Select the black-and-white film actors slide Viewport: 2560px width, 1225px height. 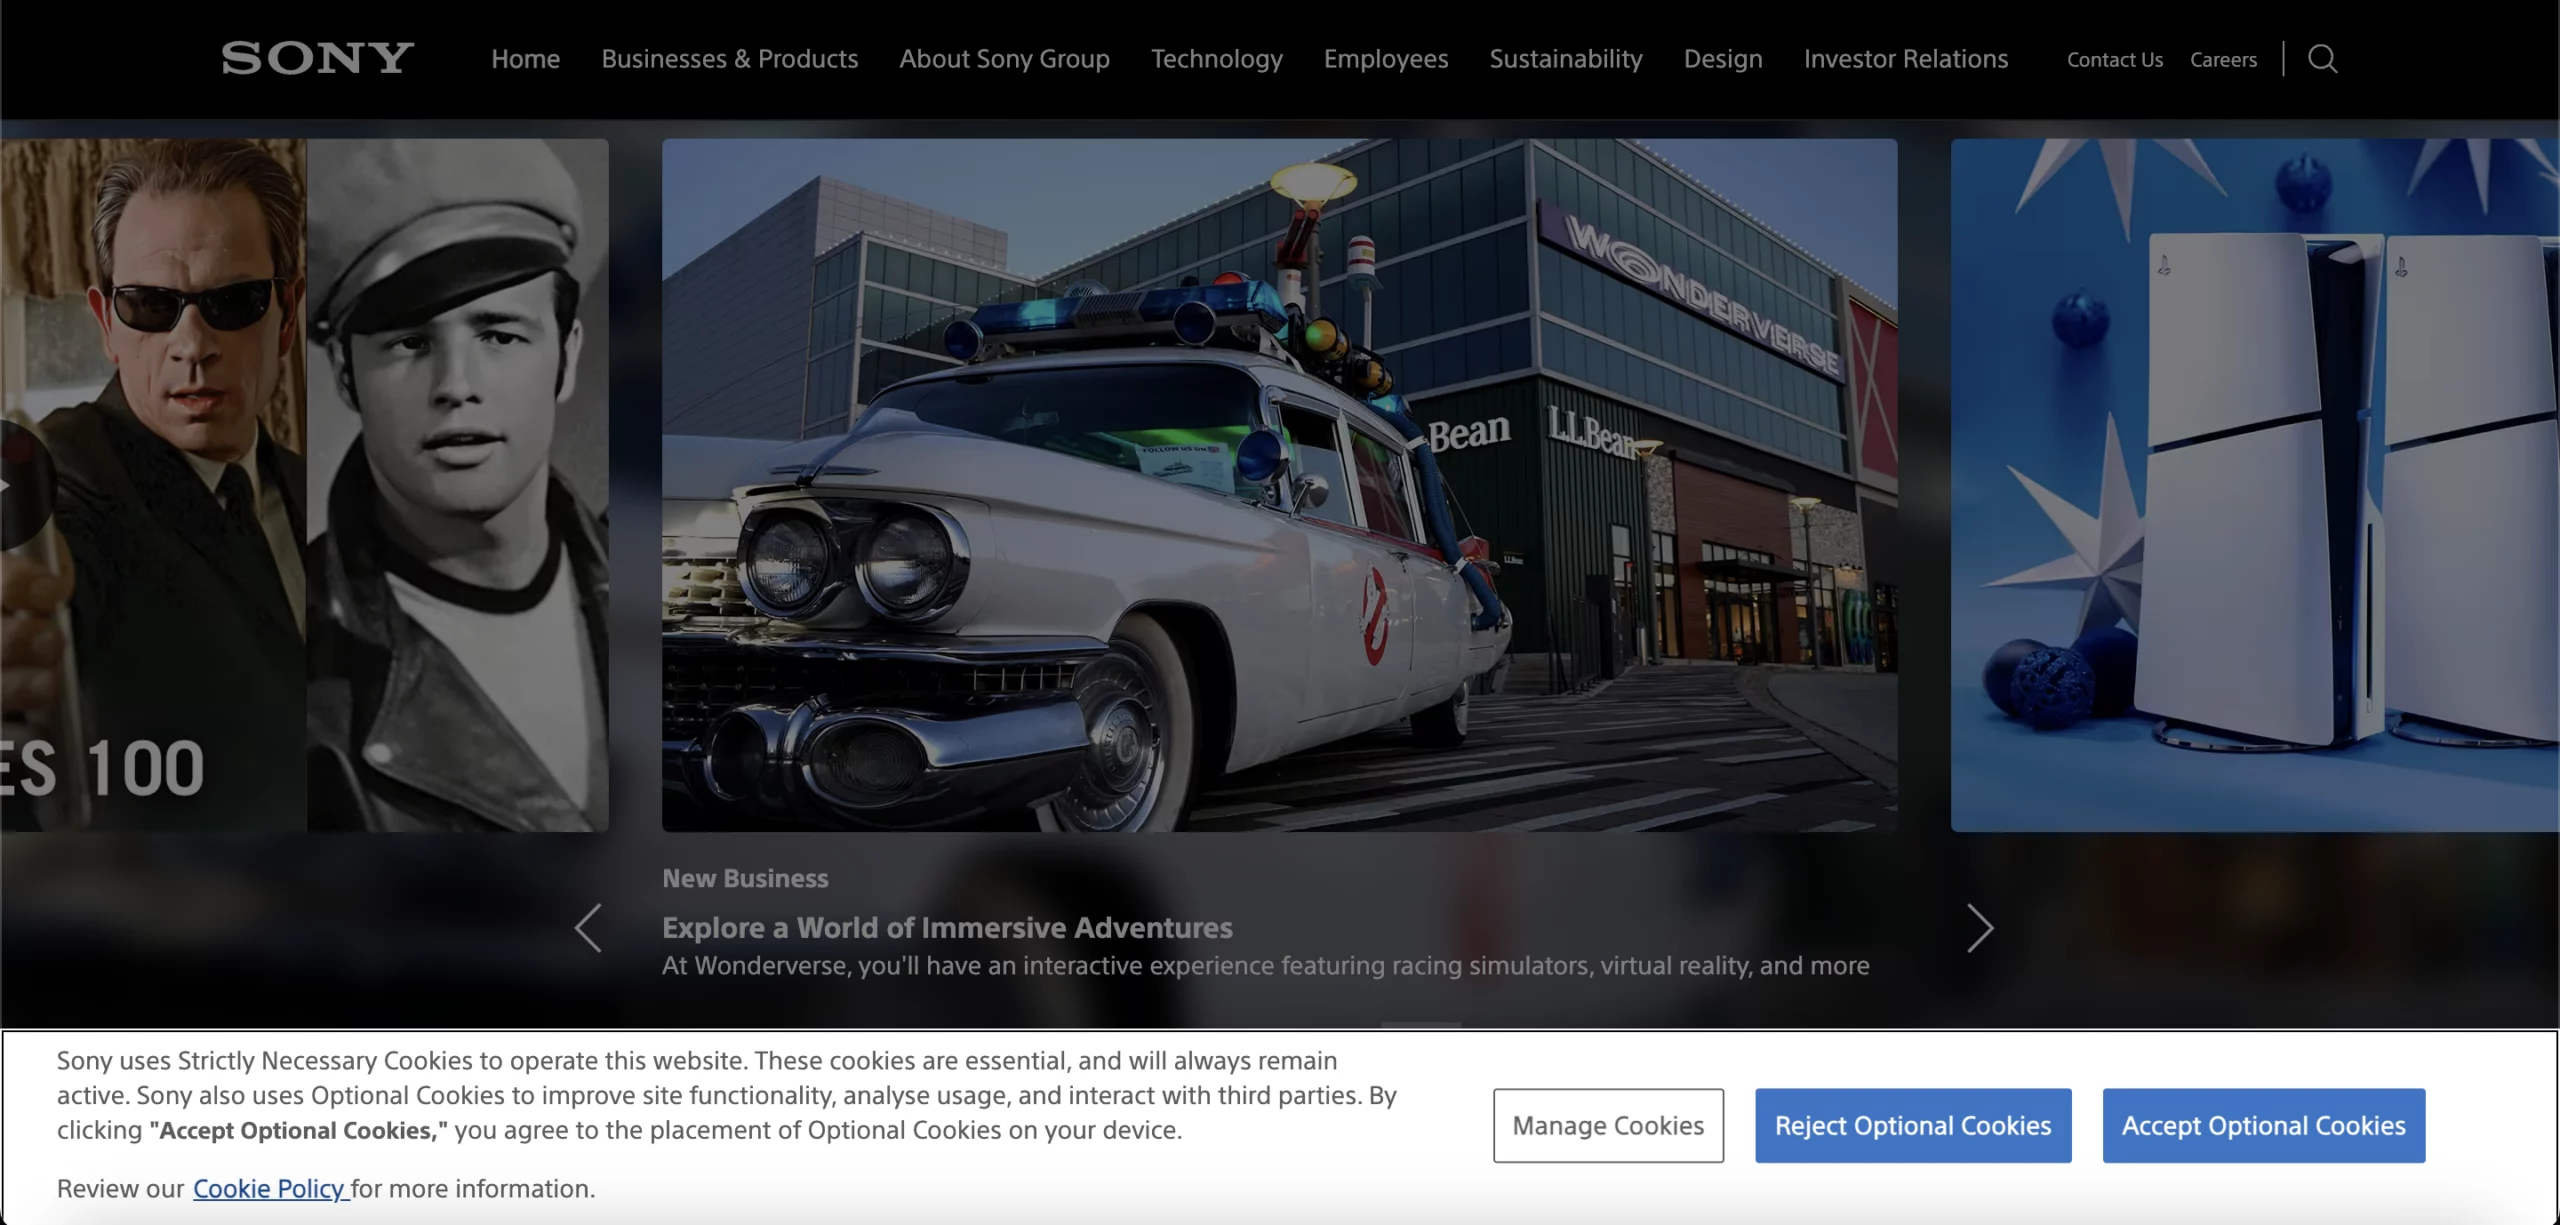[x=304, y=485]
